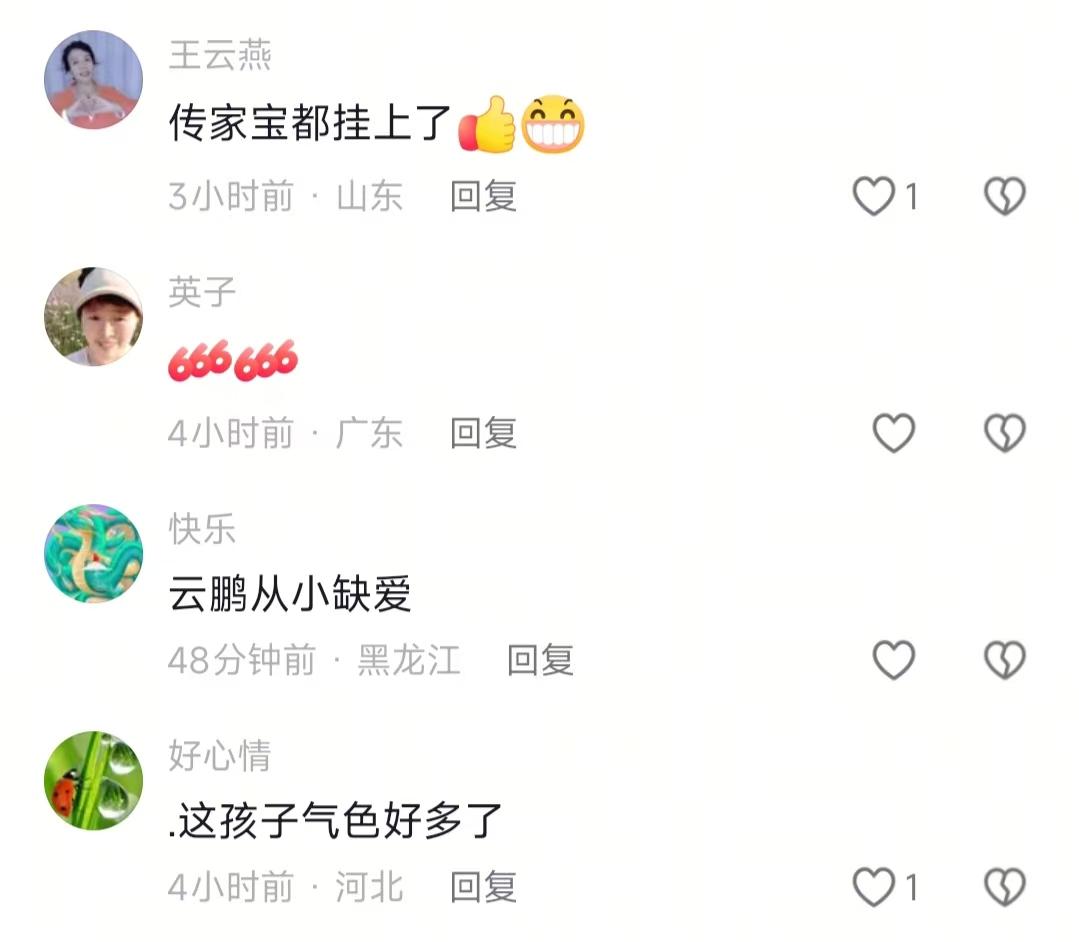
Task: Dislike 快乐's comment with broken heart
Action: 1005,660
